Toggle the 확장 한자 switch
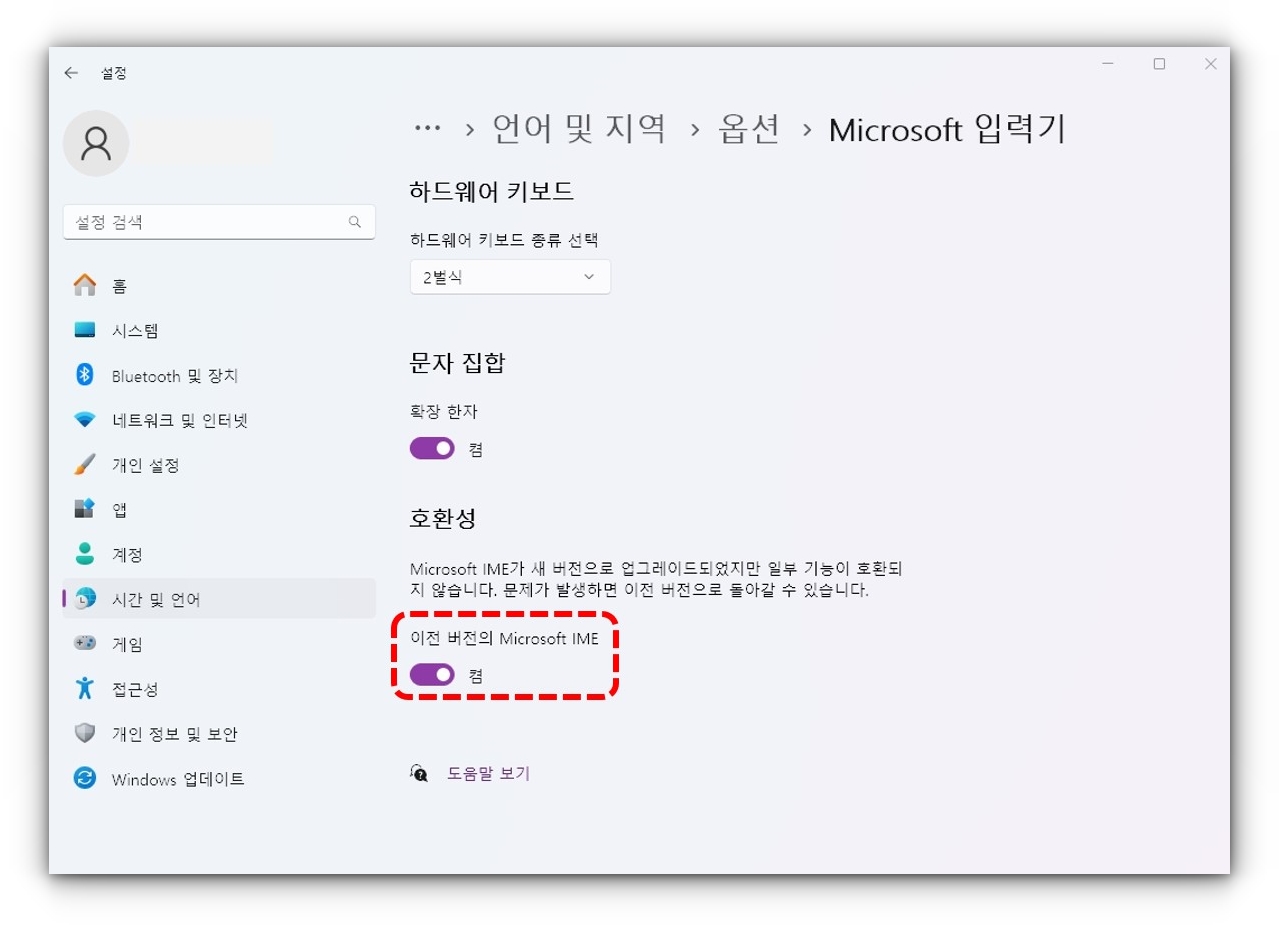Viewport: 1279px width, 925px height. click(432, 449)
